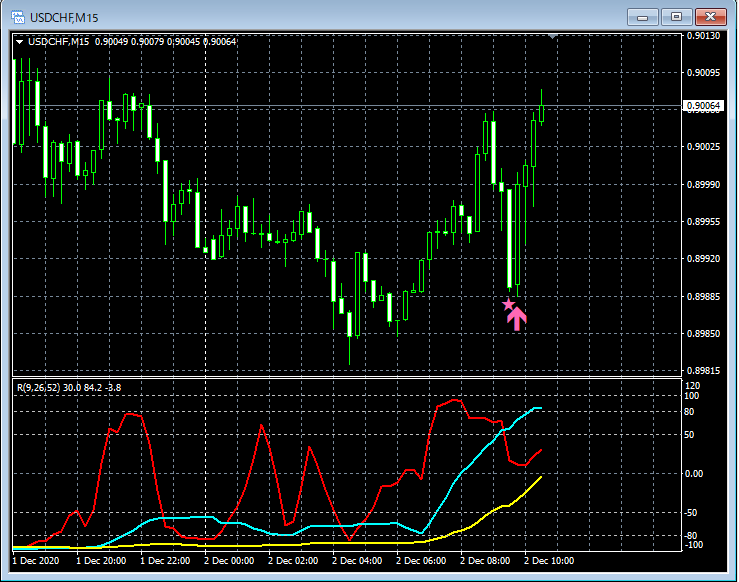Image resolution: width=739 pixels, height=582 pixels.
Task: Open the USDCHF,M15 one-click trading triangle
Action: click(20, 41)
